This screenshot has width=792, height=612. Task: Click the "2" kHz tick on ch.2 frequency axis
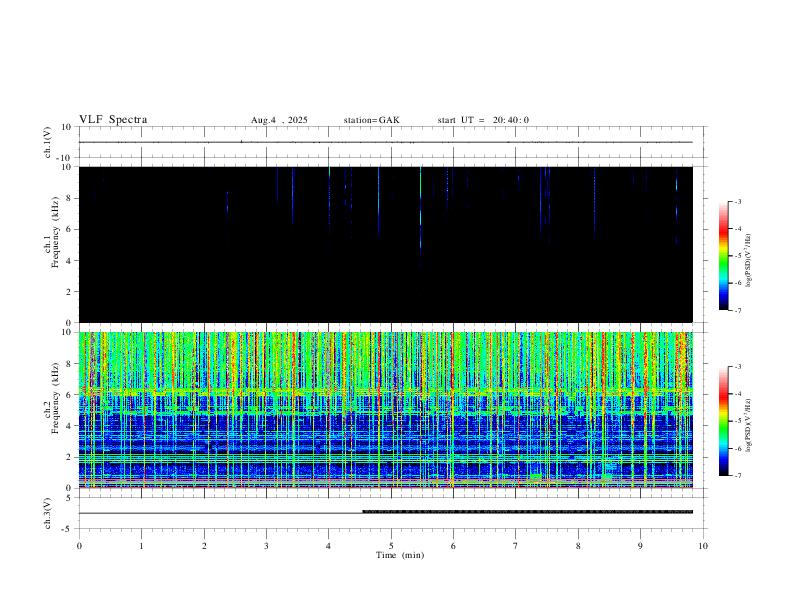[x=70, y=457]
